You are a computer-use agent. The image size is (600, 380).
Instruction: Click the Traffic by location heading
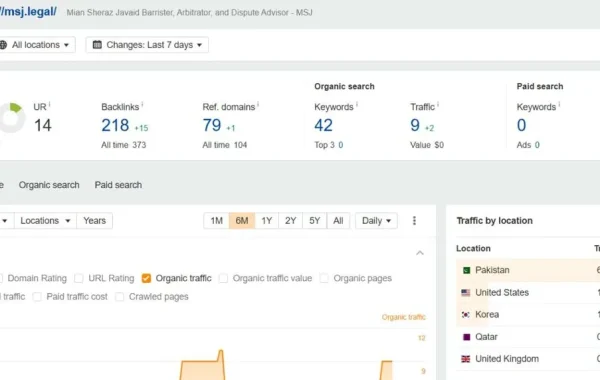pos(494,221)
